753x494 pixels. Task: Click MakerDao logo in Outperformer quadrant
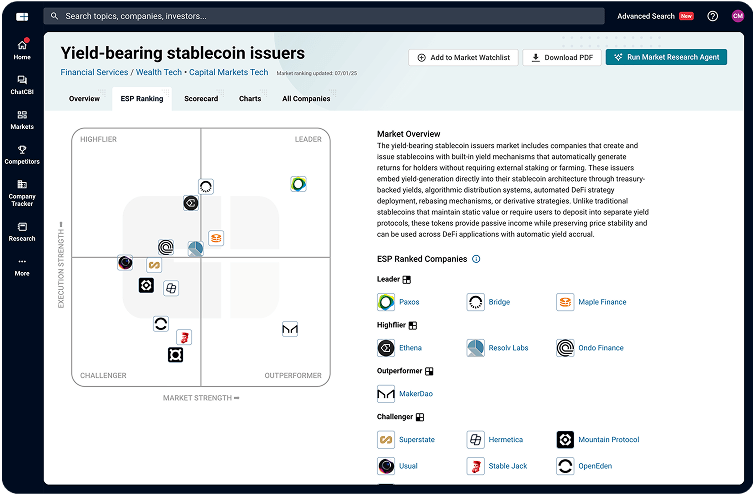[290, 329]
